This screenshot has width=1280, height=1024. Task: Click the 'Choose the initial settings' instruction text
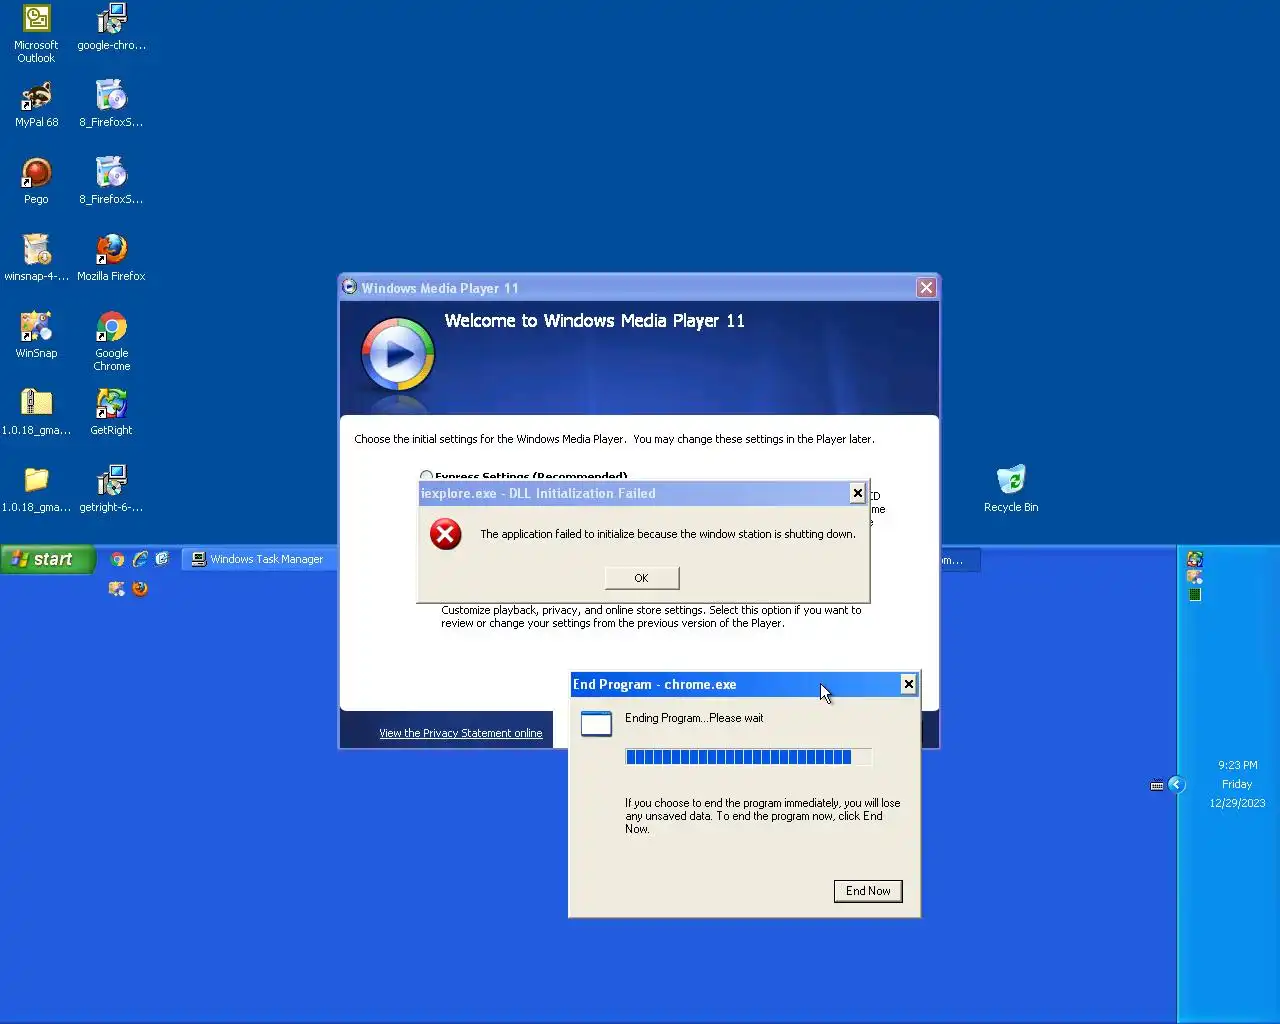point(614,439)
